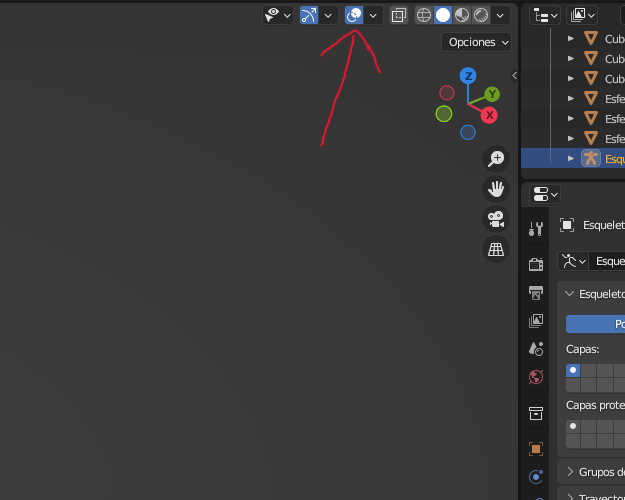Click the Esque armature name field
This screenshot has width=625, height=500.
pos(607,261)
